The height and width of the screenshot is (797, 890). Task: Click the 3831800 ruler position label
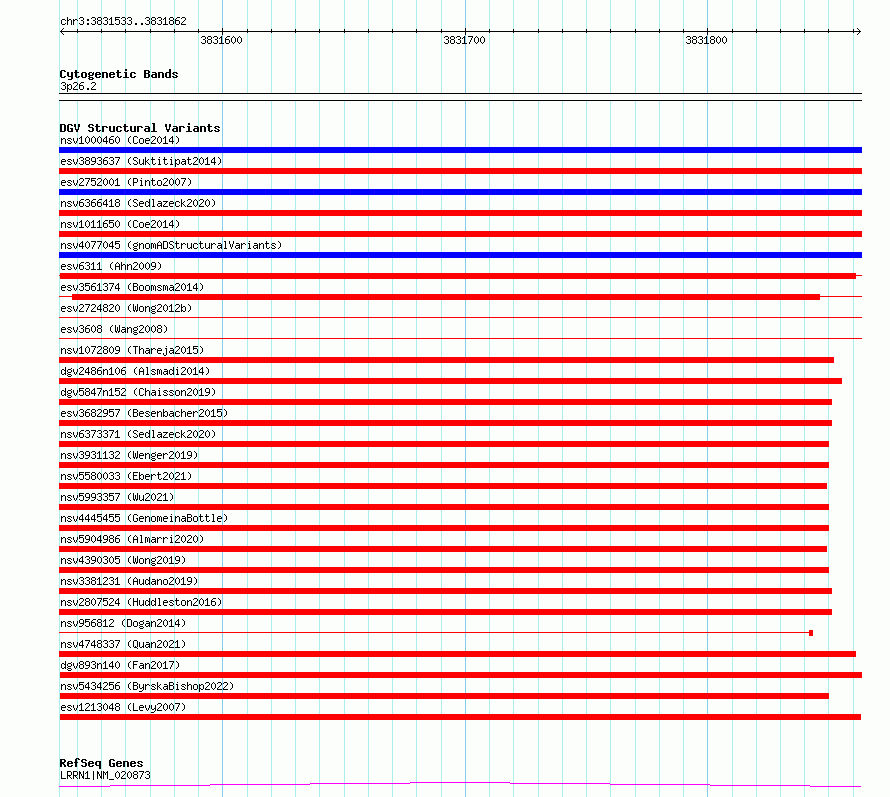(x=706, y=40)
